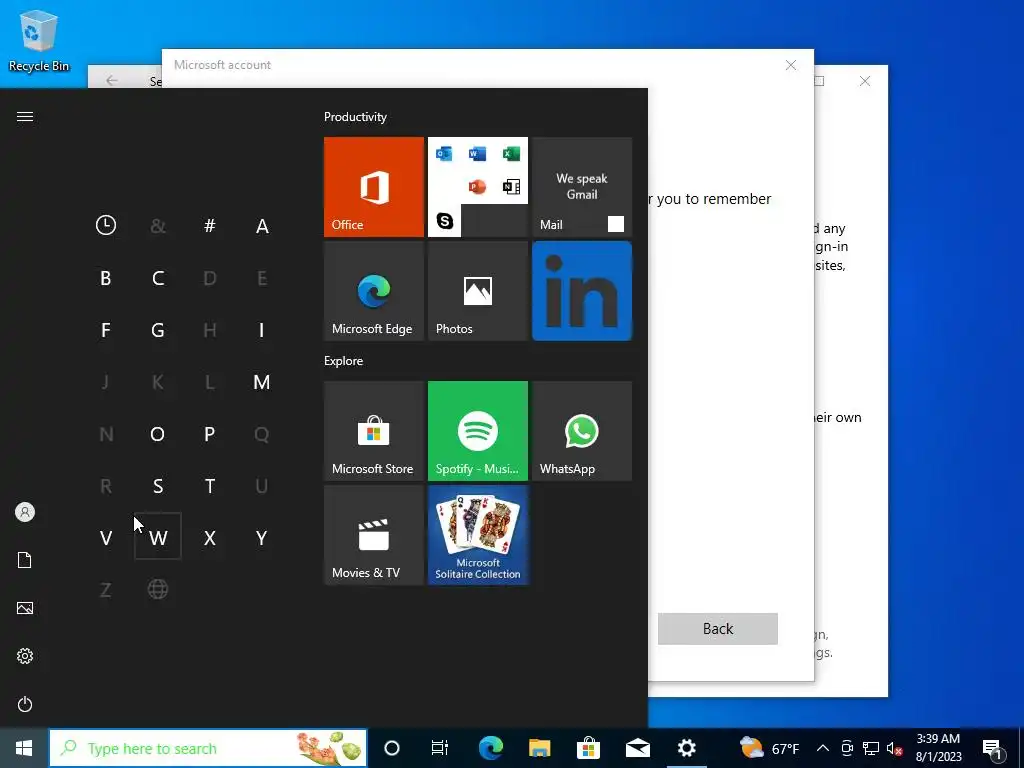Open the Action Center notifications
This screenshot has height=768, width=1024.
pyautogui.click(x=993, y=748)
